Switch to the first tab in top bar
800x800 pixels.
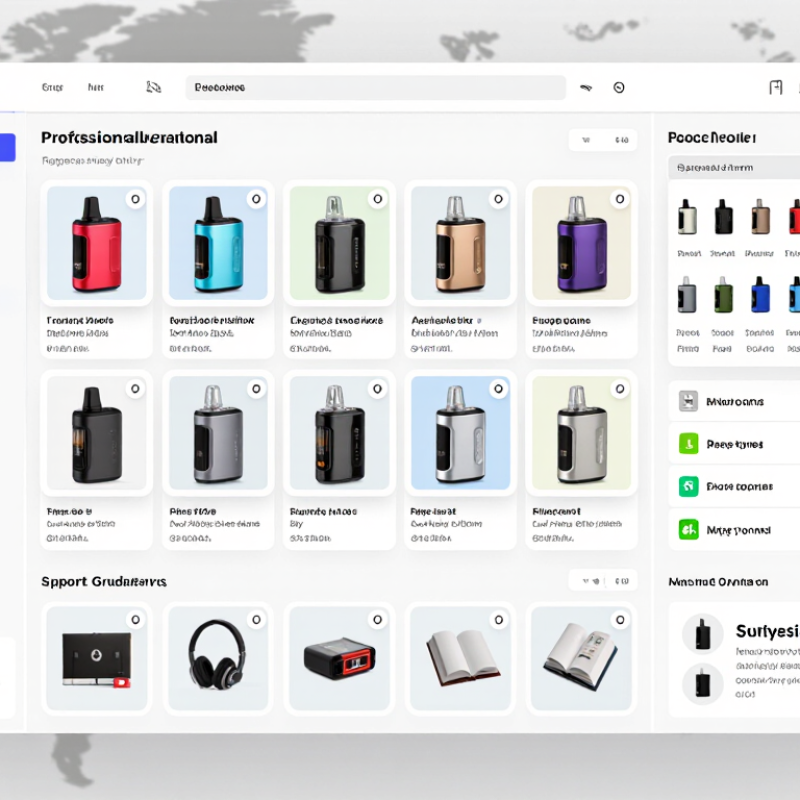pyautogui.click(x=52, y=87)
